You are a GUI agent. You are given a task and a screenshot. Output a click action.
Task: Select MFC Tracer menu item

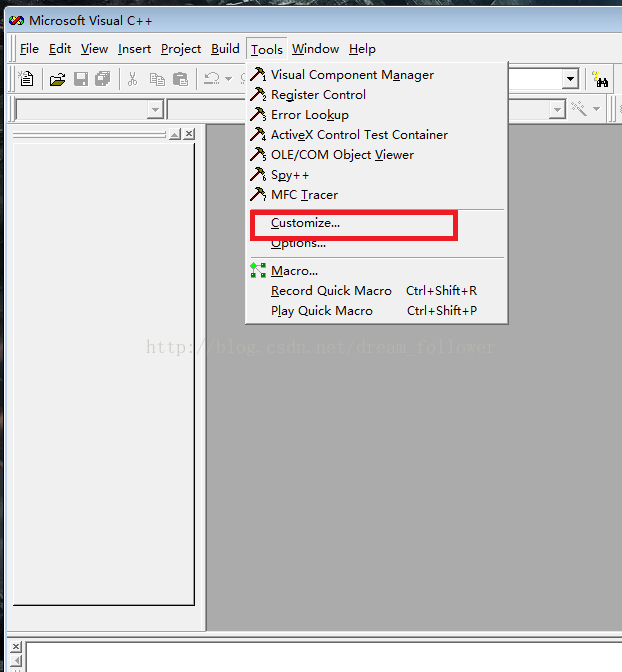point(376,195)
